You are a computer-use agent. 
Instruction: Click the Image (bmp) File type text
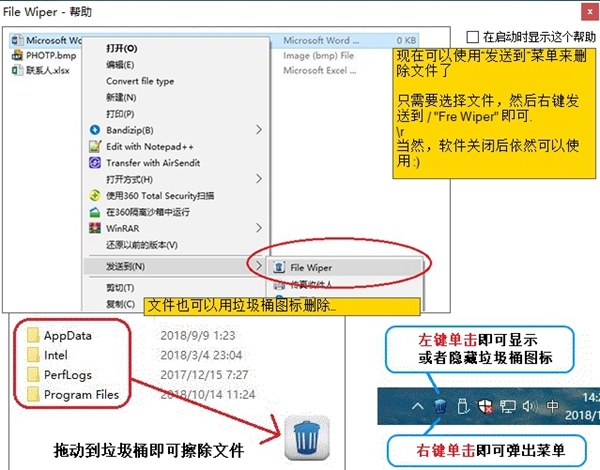tap(319, 55)
